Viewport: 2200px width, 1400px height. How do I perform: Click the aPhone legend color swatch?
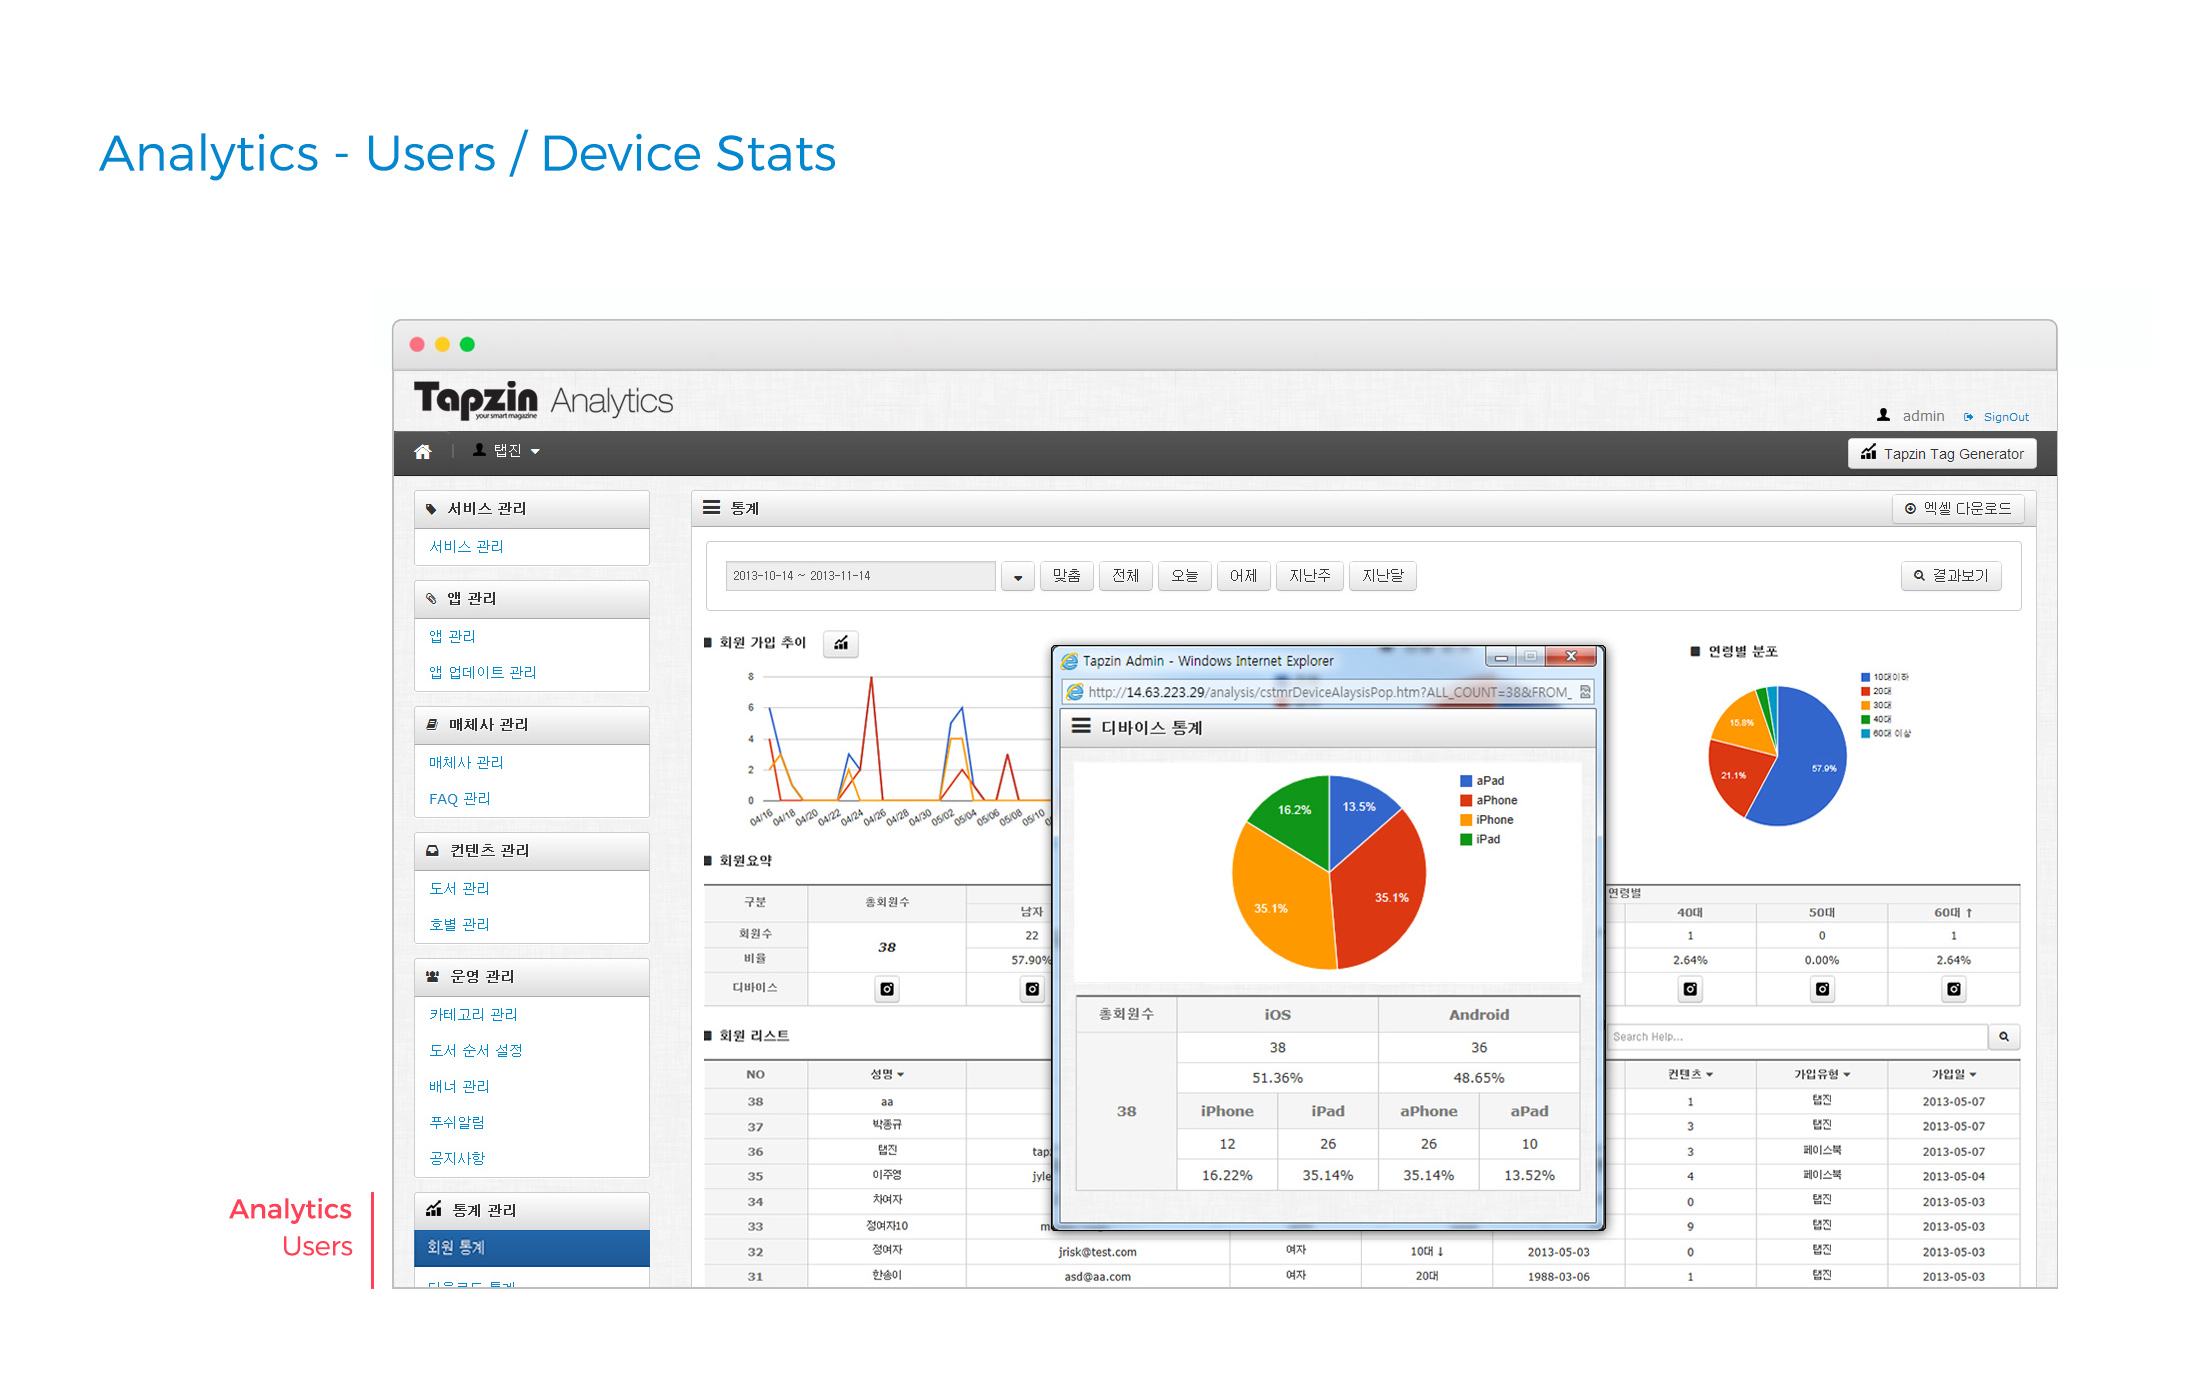tap(1466, 800)
